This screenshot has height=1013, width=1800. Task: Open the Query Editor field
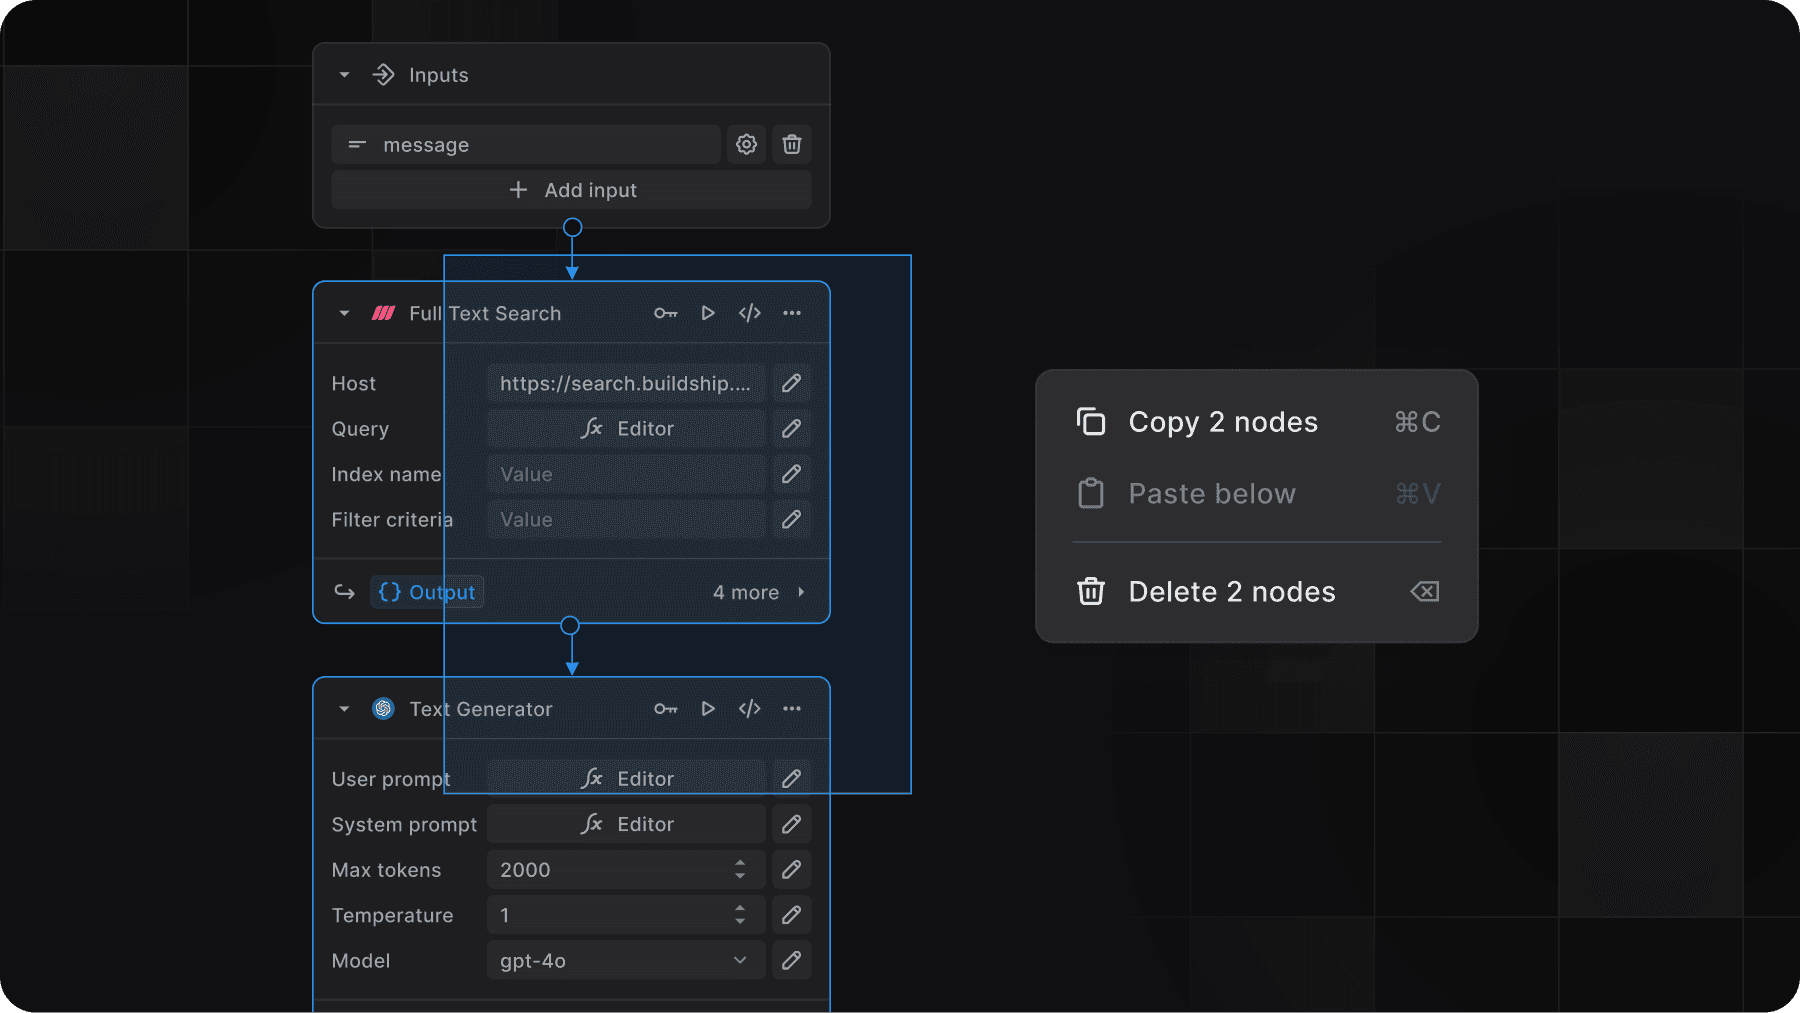[627, 429]
